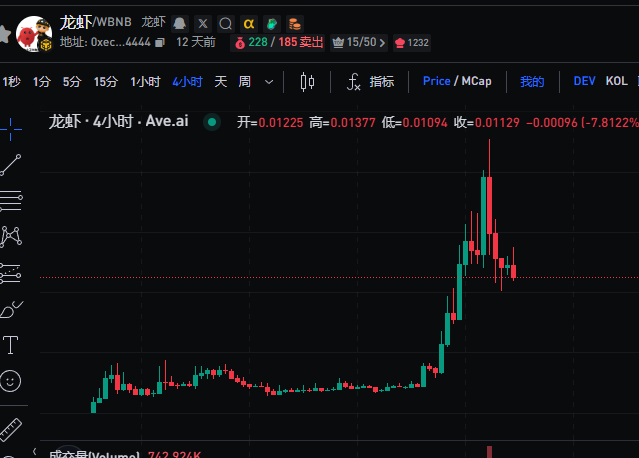Screen dimensions: 639x458
Task: Click the 成交量(Volume) indicator label
Action: (94, 454)
